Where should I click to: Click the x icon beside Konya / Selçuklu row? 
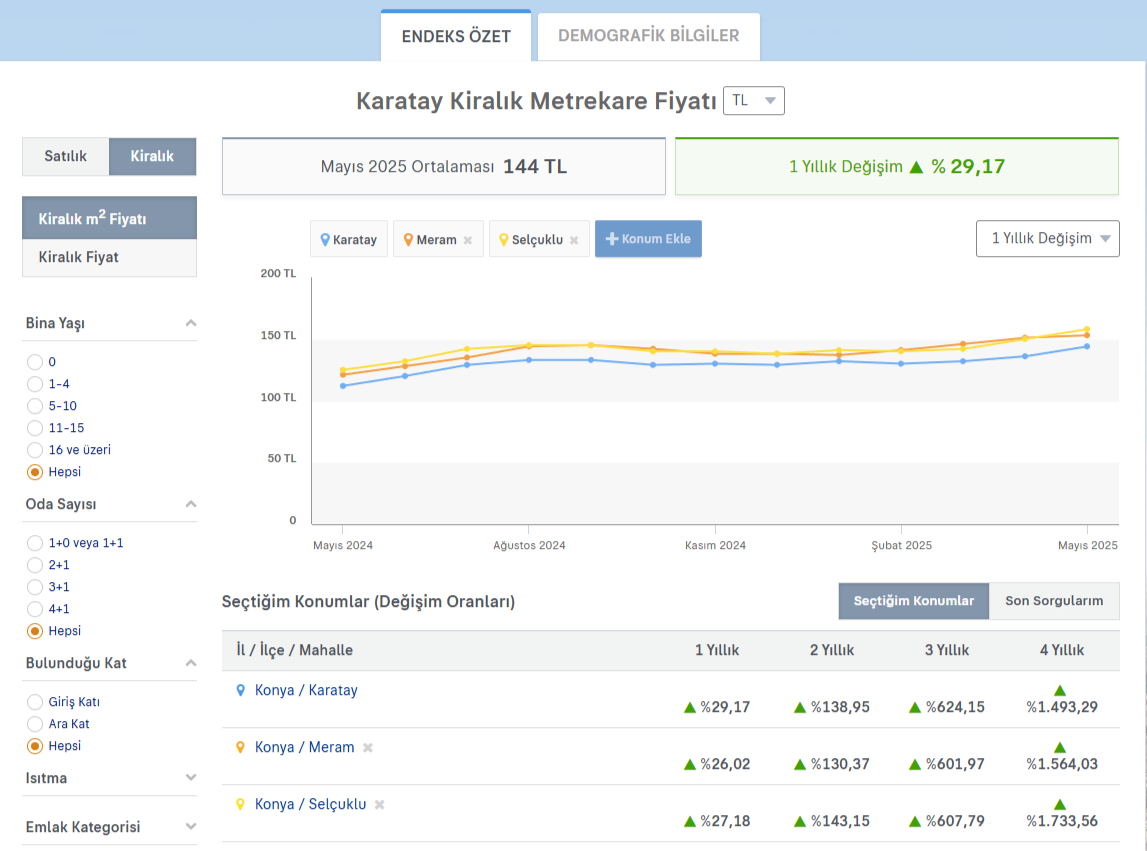point(380,805)
